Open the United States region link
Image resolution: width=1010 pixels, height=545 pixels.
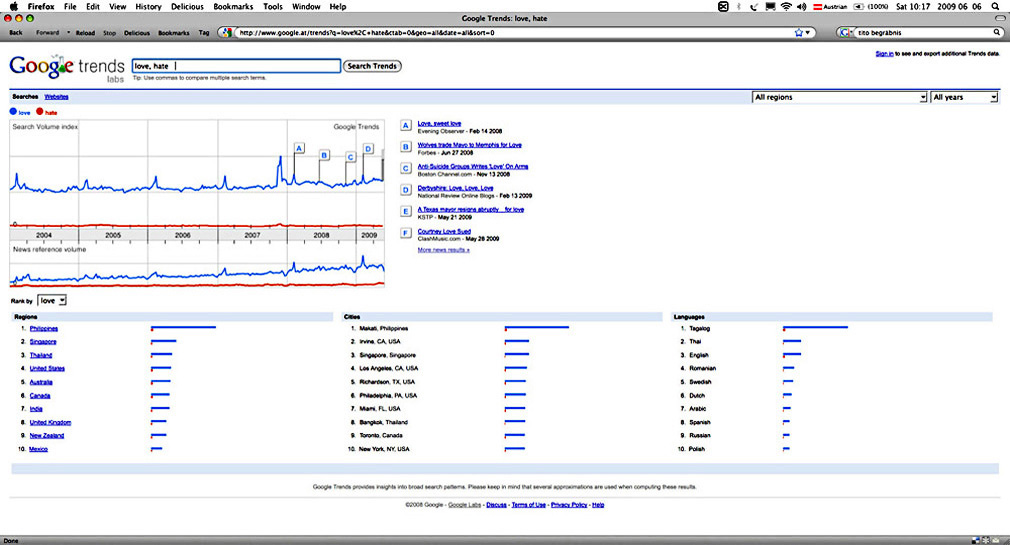pos(47,368)
